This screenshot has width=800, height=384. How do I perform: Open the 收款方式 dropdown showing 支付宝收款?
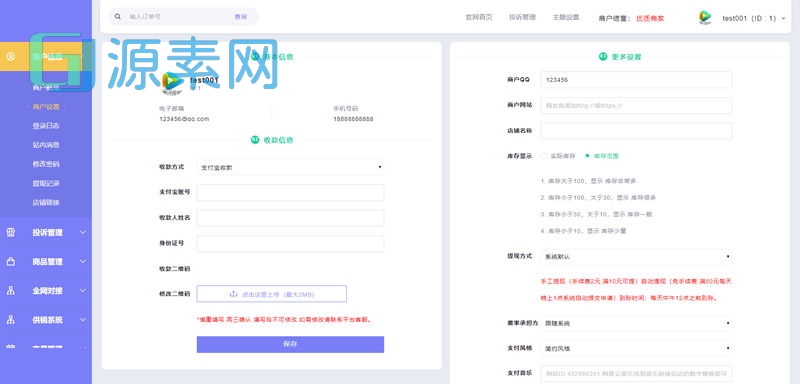290,167
